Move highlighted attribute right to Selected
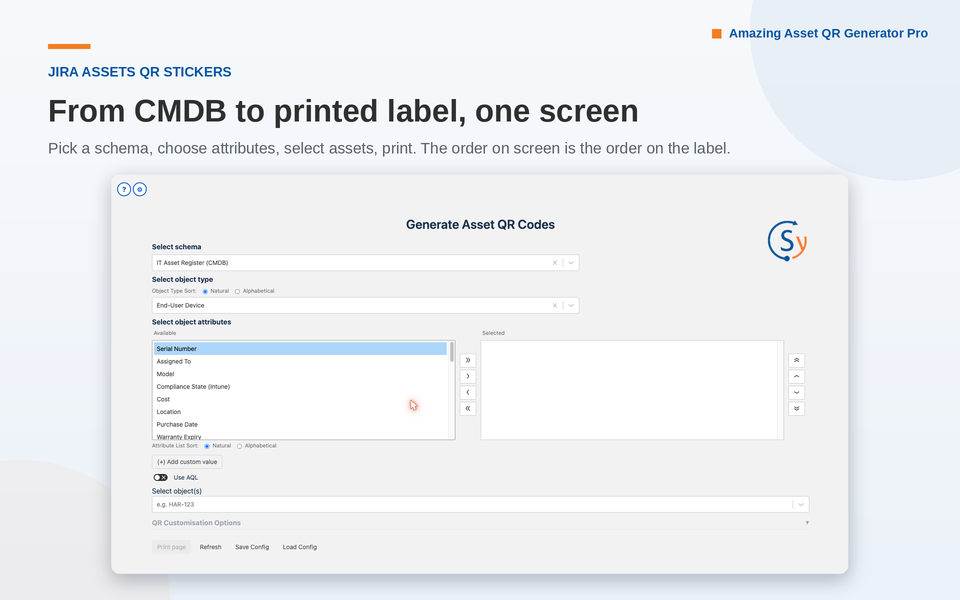The image size is (960, 600). (x=468, y=376)
